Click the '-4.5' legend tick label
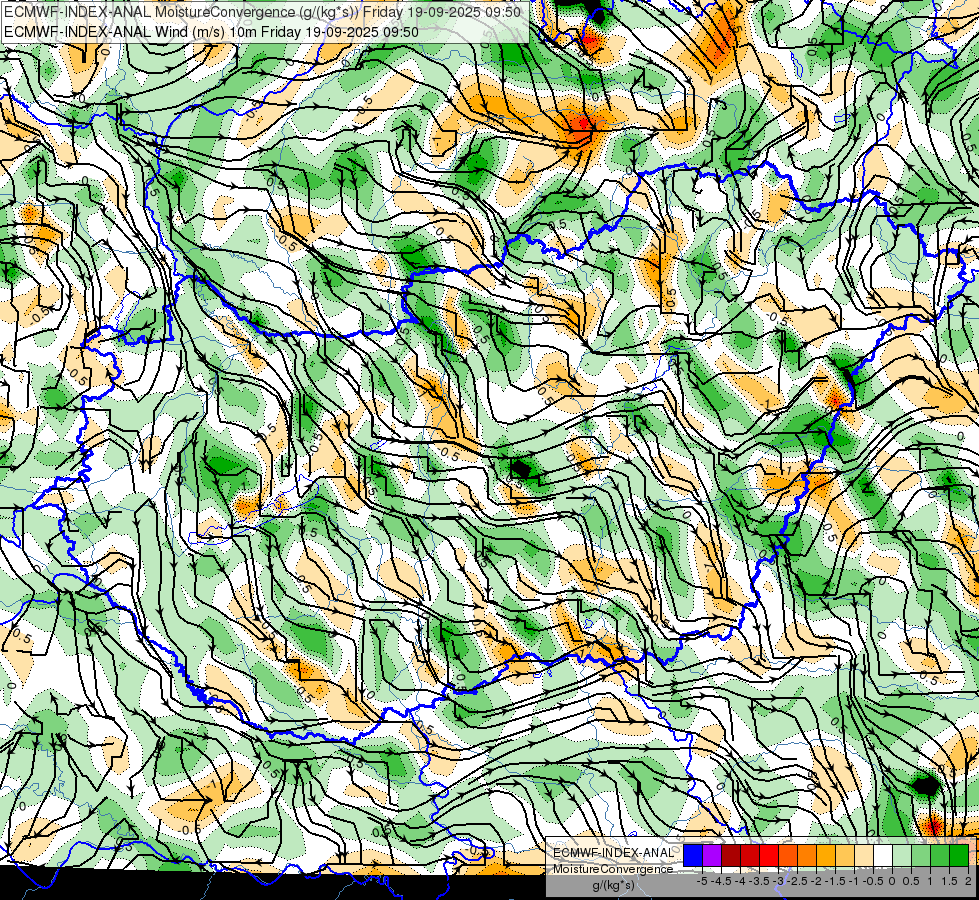The image size is (979, 900). click(x=721, y=881)
